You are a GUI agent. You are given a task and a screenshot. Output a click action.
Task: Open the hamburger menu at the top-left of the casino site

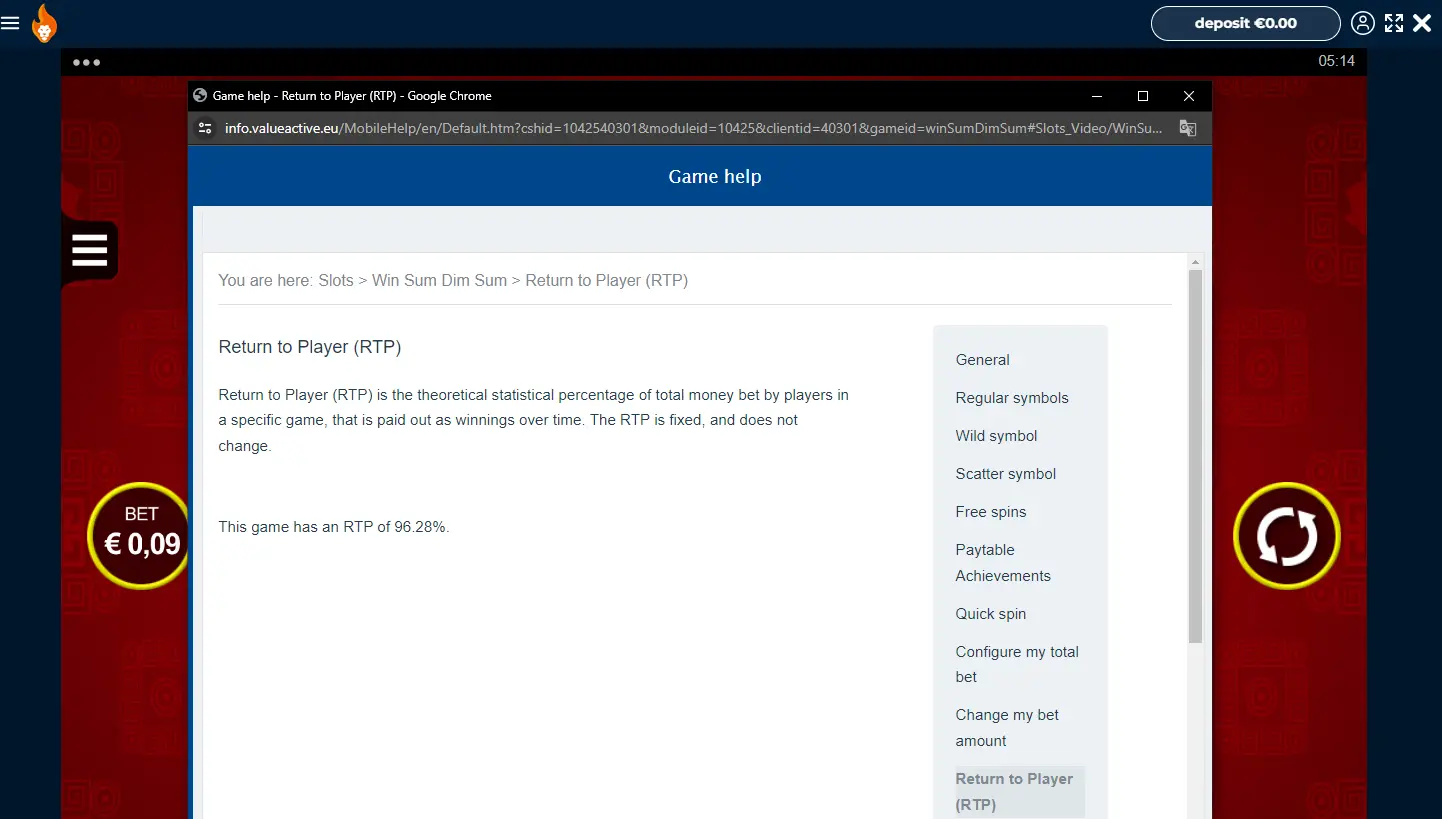click(10, 23)
